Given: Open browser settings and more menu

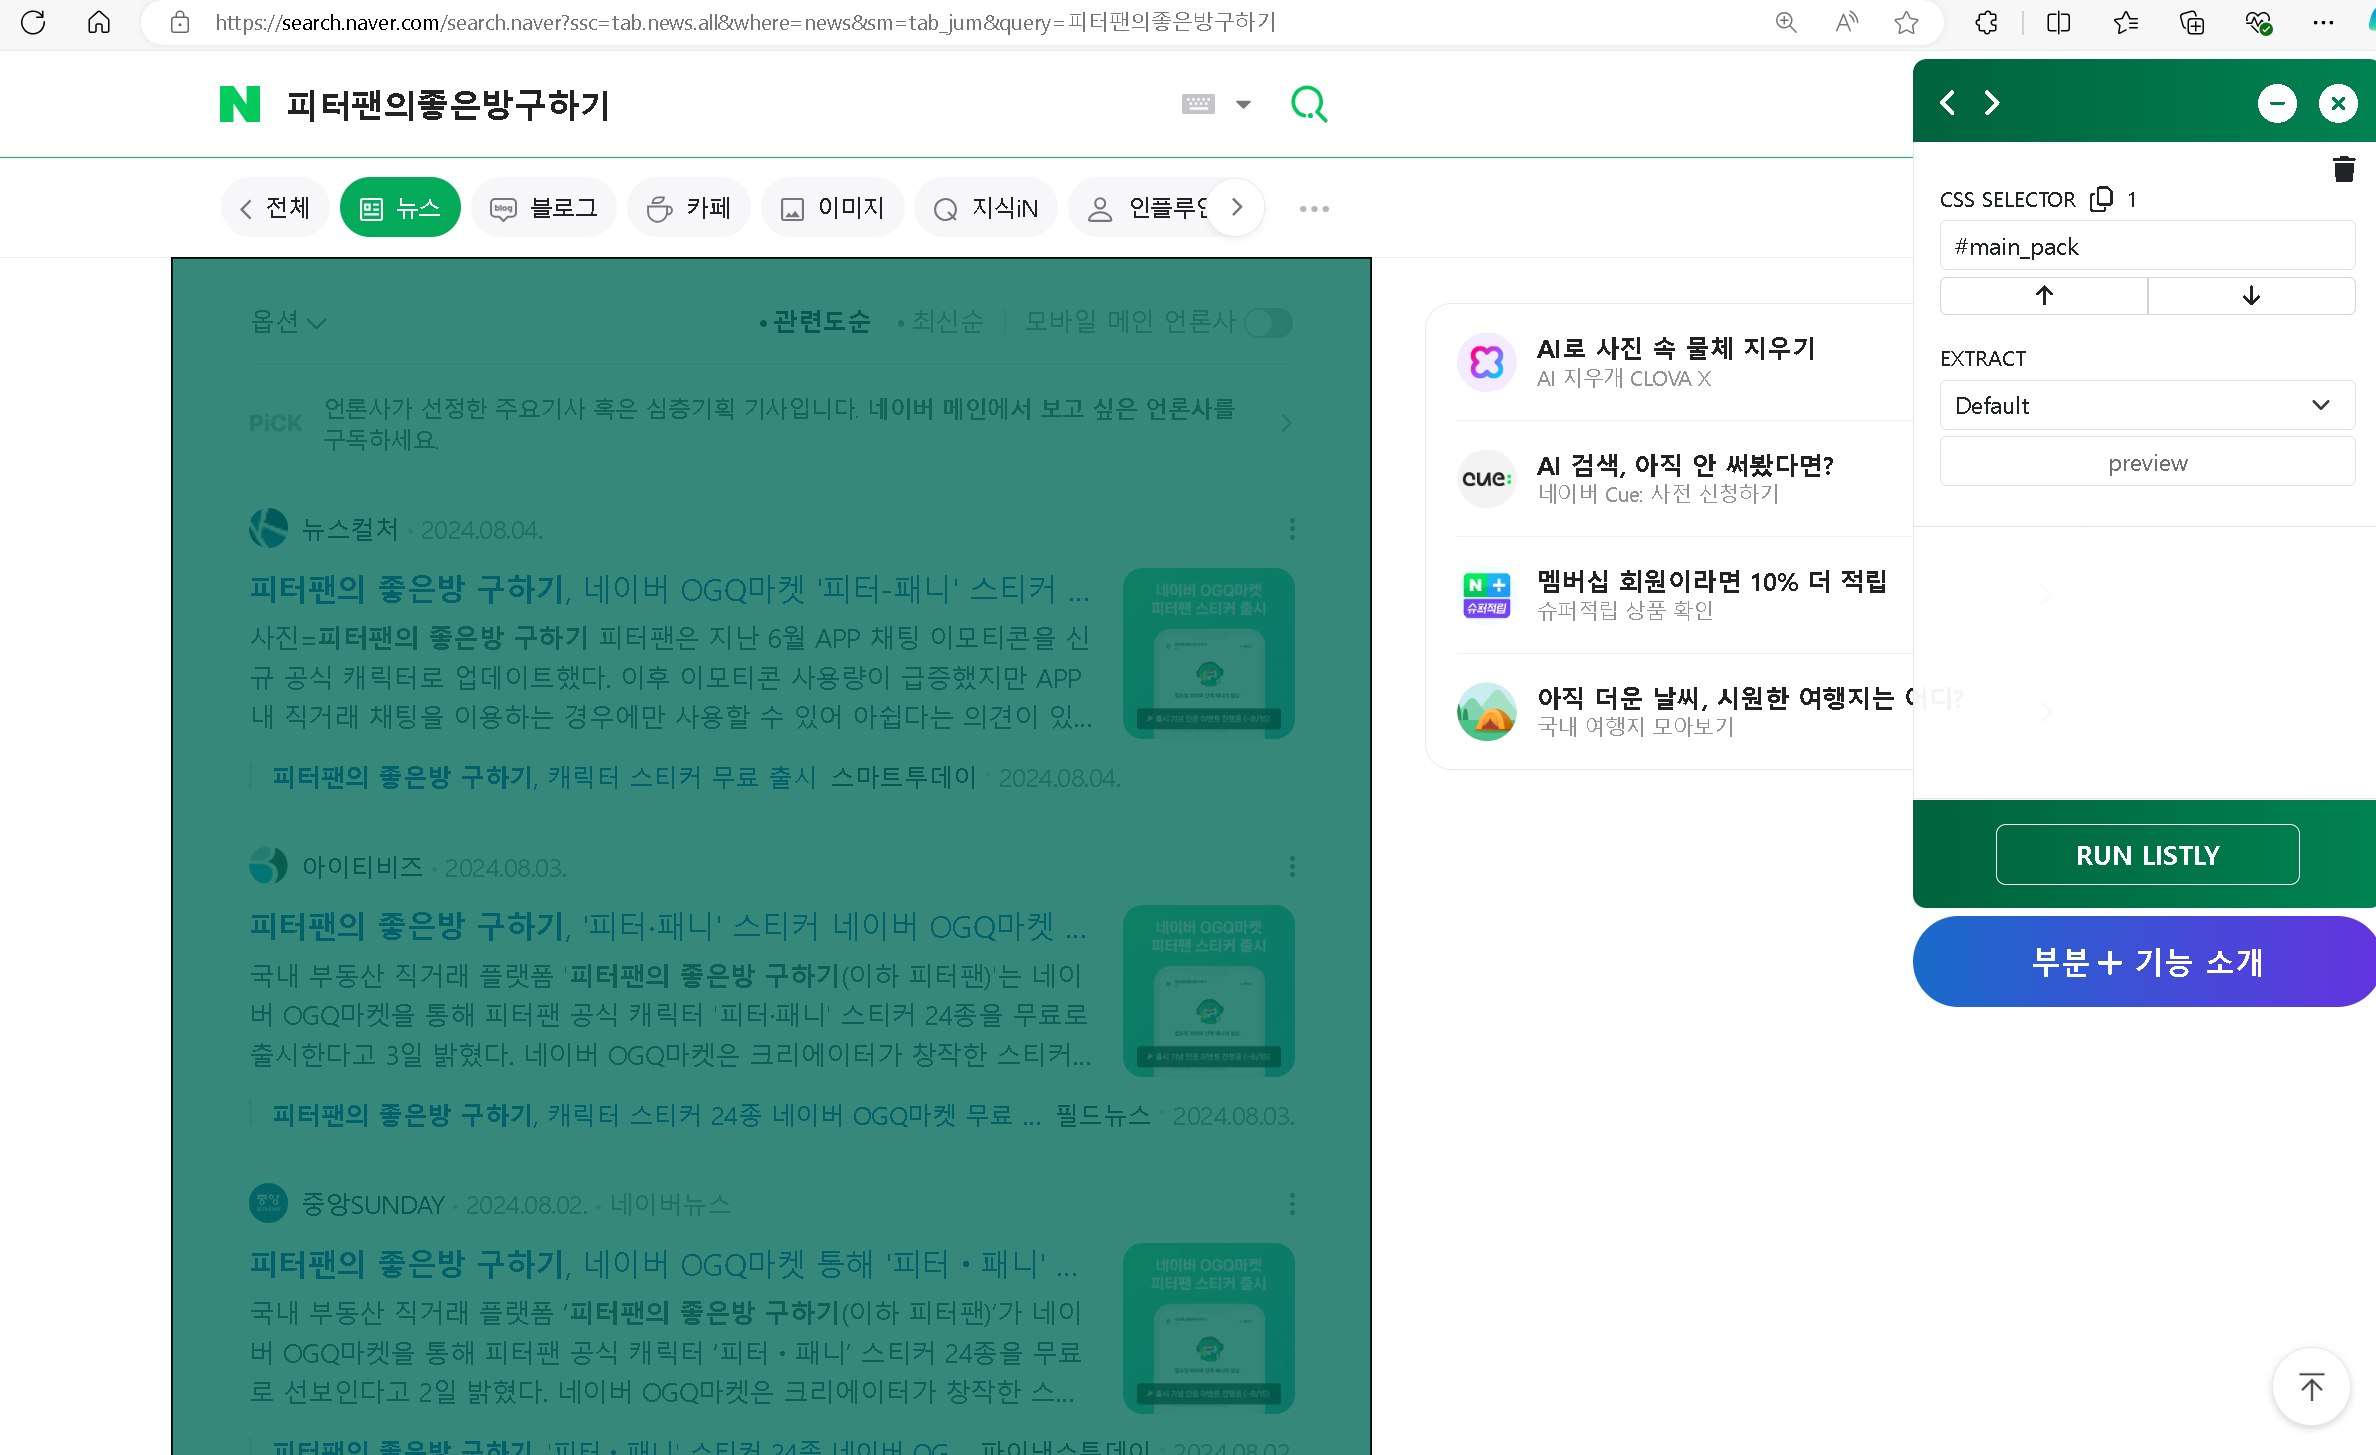Looking at the screenshot, I should coord(2323,22).
